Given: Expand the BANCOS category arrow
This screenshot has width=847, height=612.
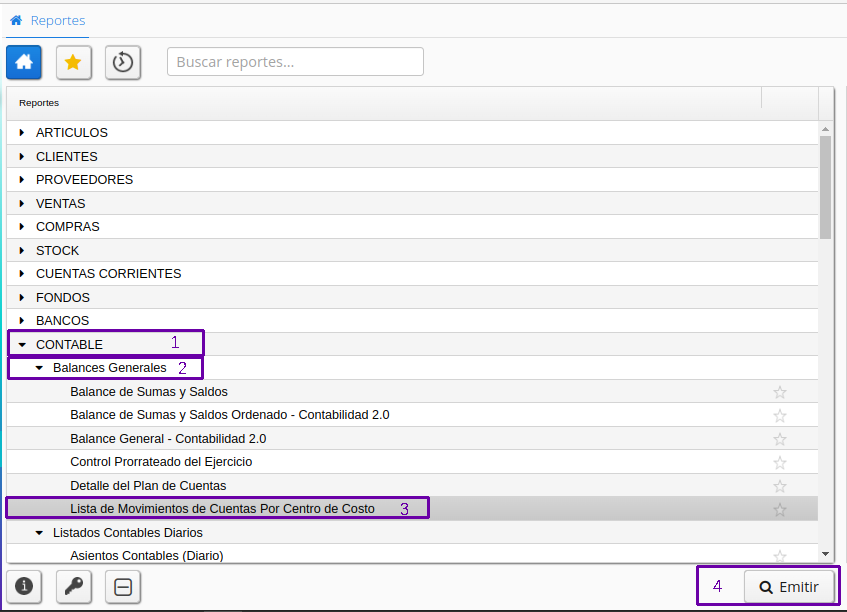Looking at the screenshot, I should pyautogui.click(x=22, y=320).
